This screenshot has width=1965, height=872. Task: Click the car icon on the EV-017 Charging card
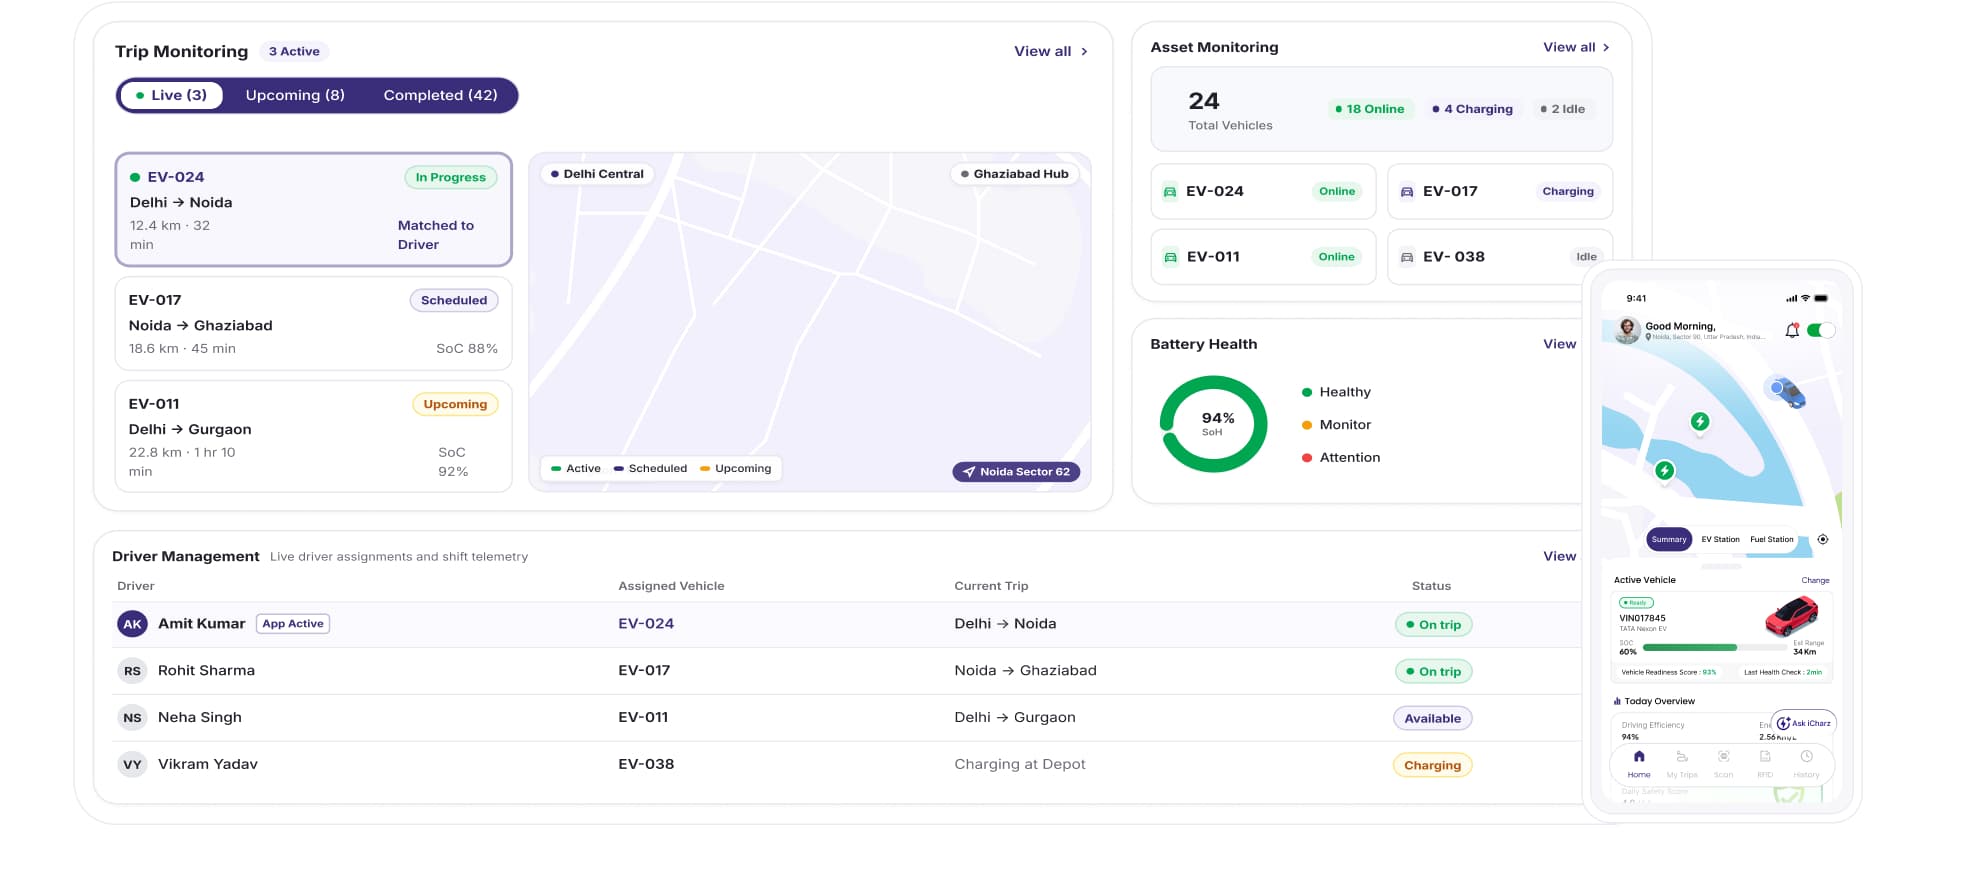(x=1406, y=192)
